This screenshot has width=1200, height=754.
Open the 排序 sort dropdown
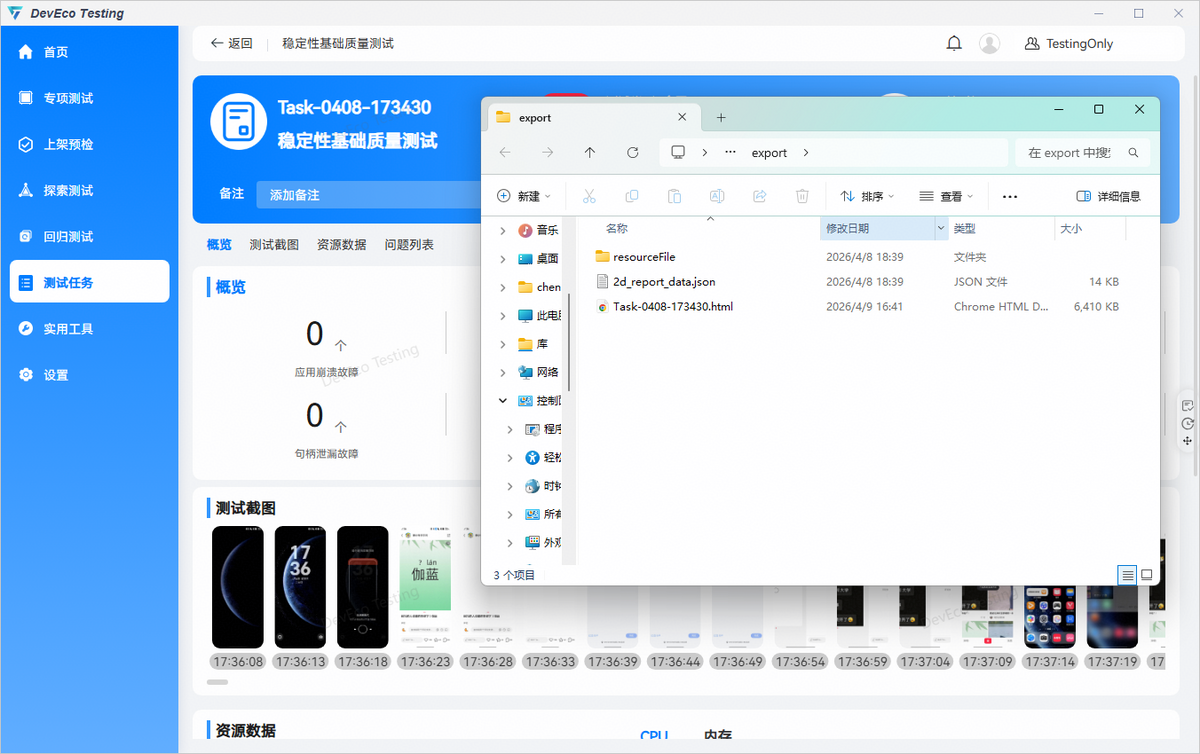866,196
